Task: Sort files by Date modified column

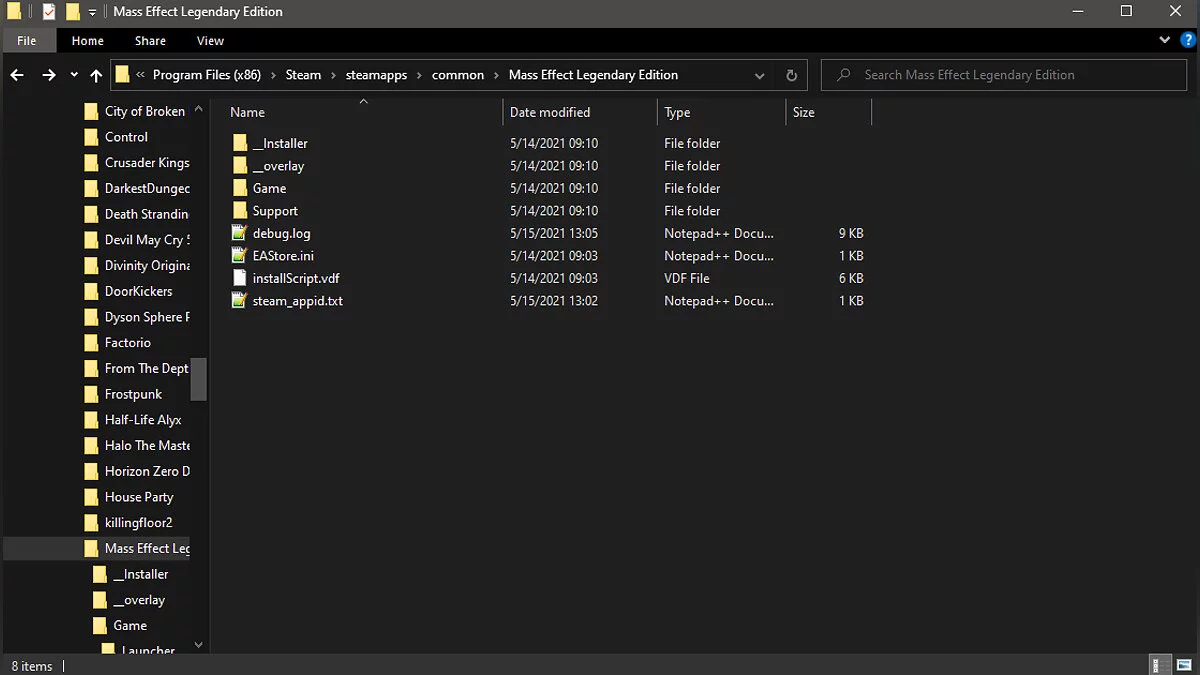Action: pyautogui.click(x=550, y=112)
